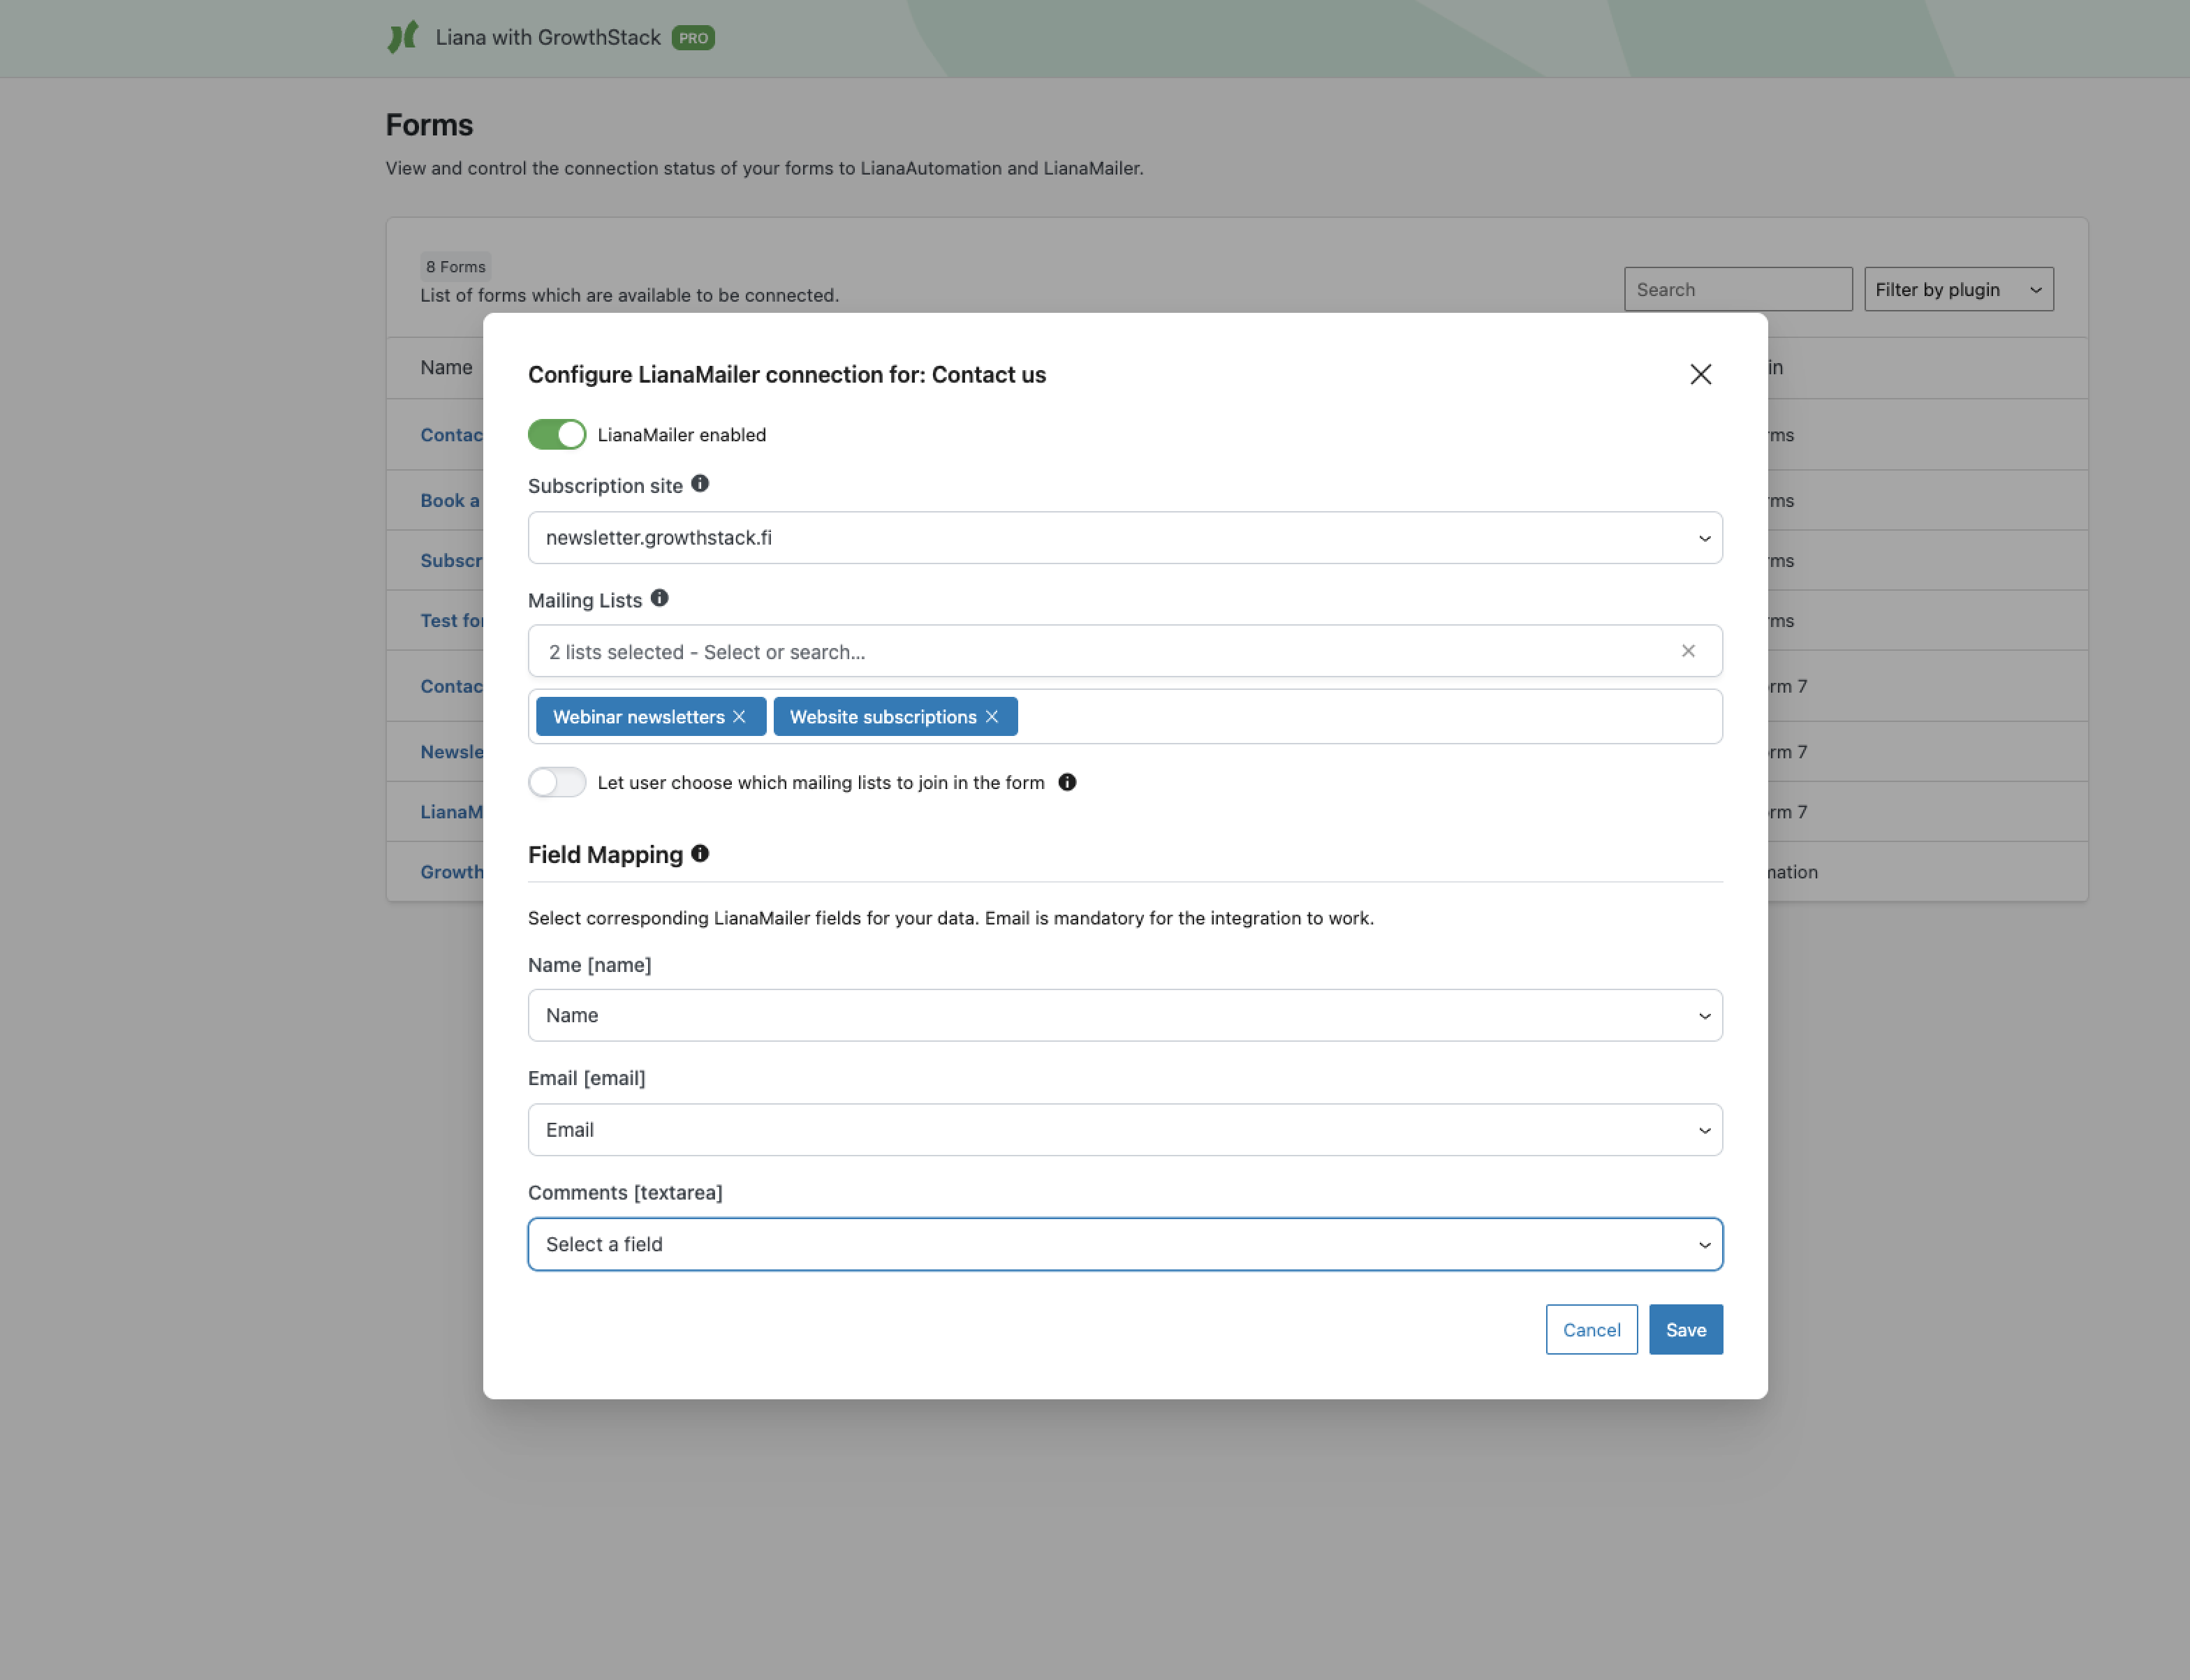Open the Name [name] field mapping dropdown
The width and height of the screenshot is (2190, 1680).
(1125, 1015)
